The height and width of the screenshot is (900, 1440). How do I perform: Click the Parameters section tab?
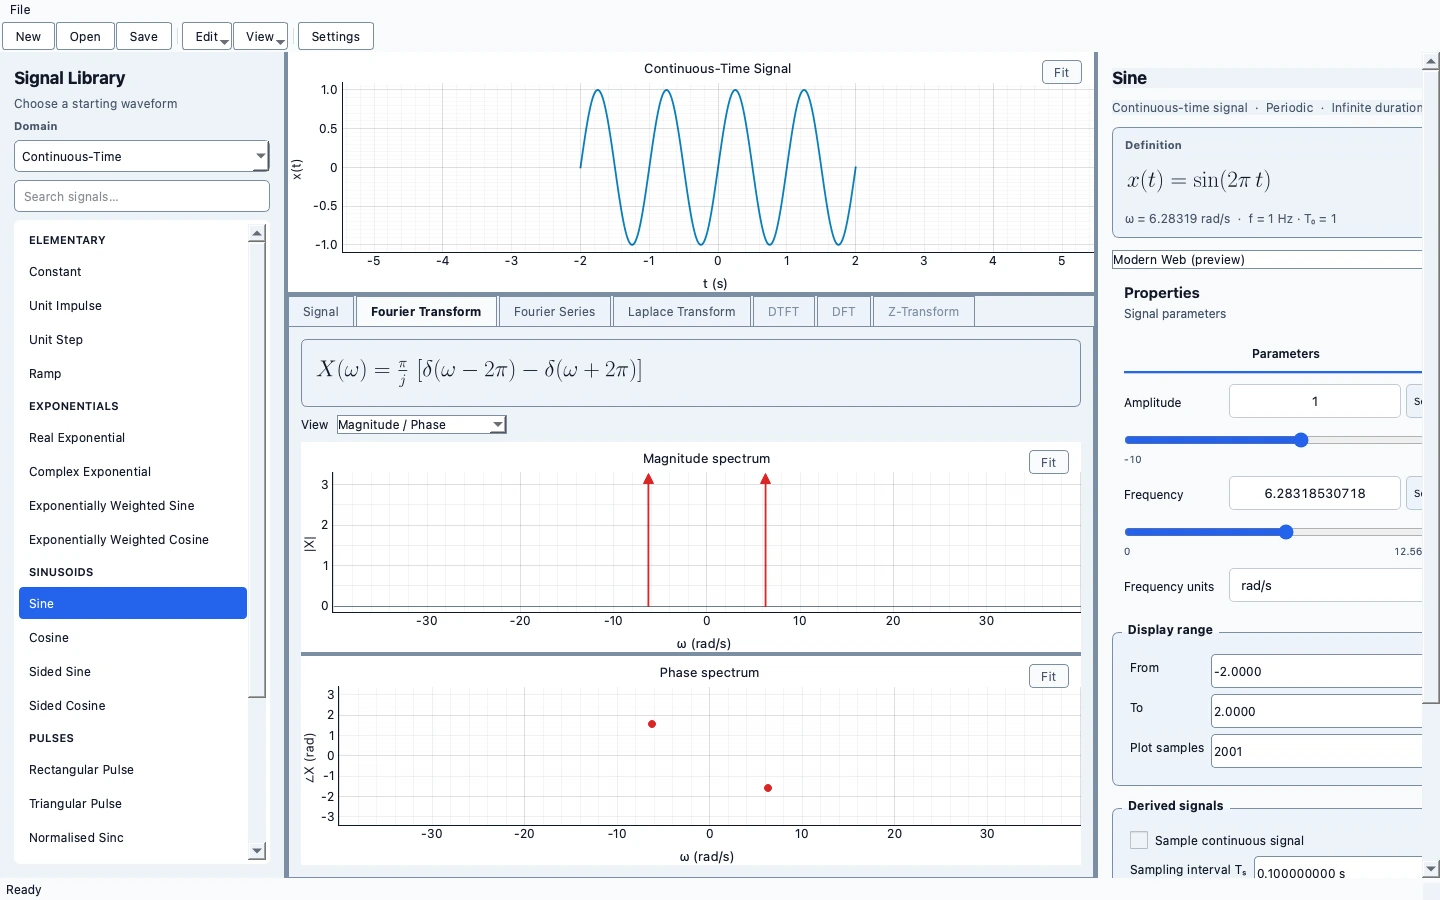click(1285, 354)
